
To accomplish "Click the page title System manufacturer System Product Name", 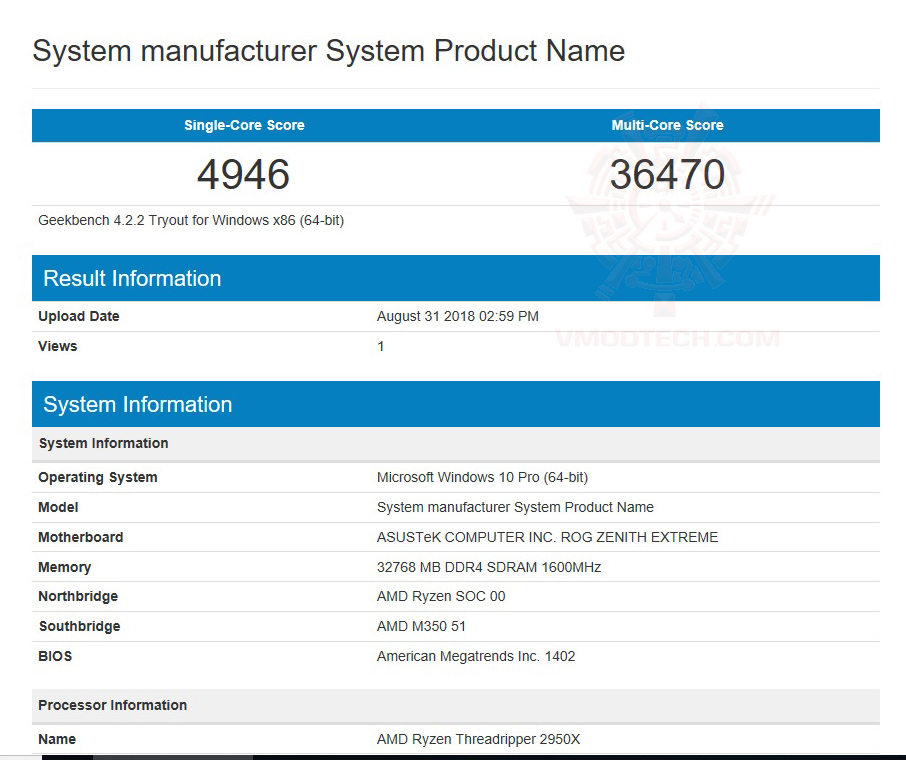I will pos(328,51).
